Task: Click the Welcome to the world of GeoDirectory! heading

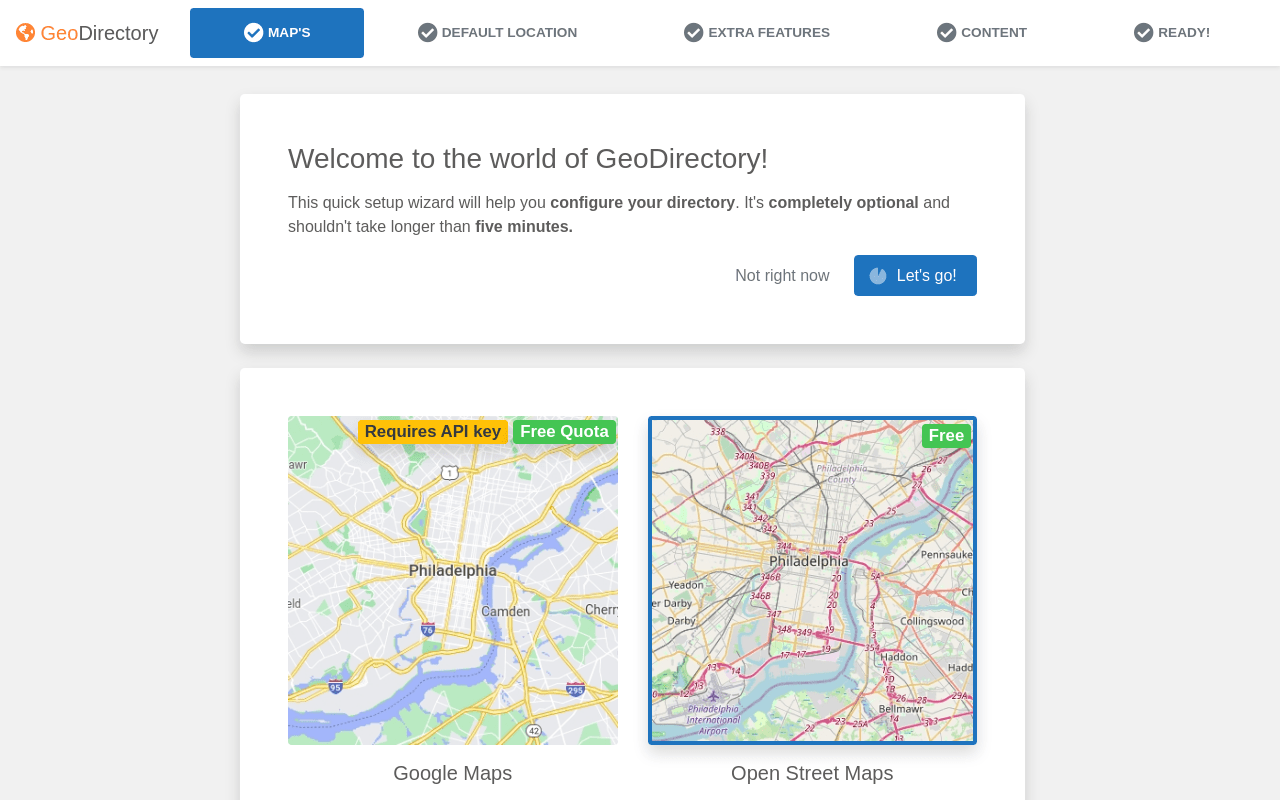Action: 528,159
